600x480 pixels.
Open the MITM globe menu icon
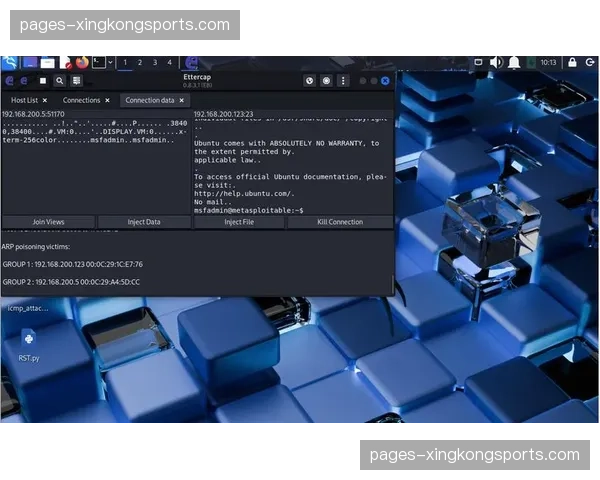(310, 81)
